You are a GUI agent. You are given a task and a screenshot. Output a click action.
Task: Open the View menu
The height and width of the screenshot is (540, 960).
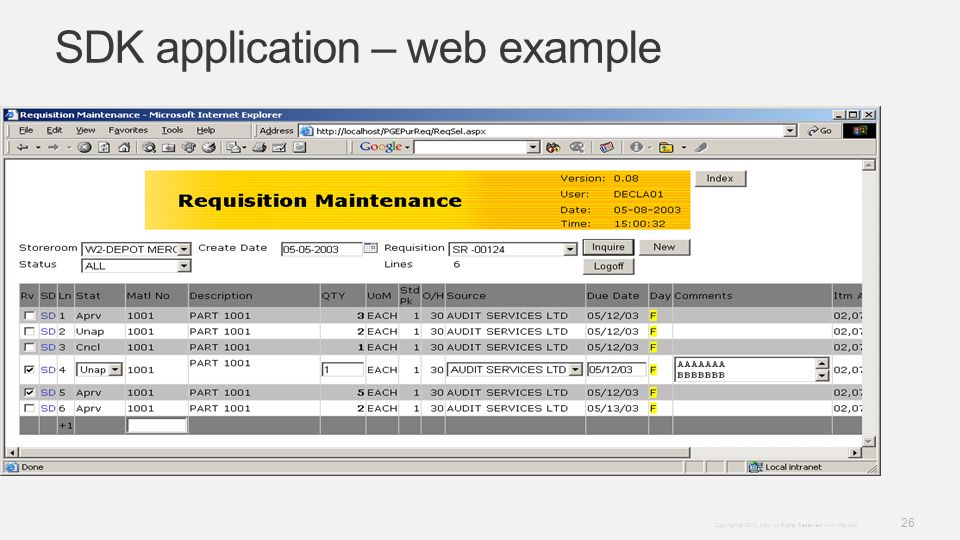(86, 130)
